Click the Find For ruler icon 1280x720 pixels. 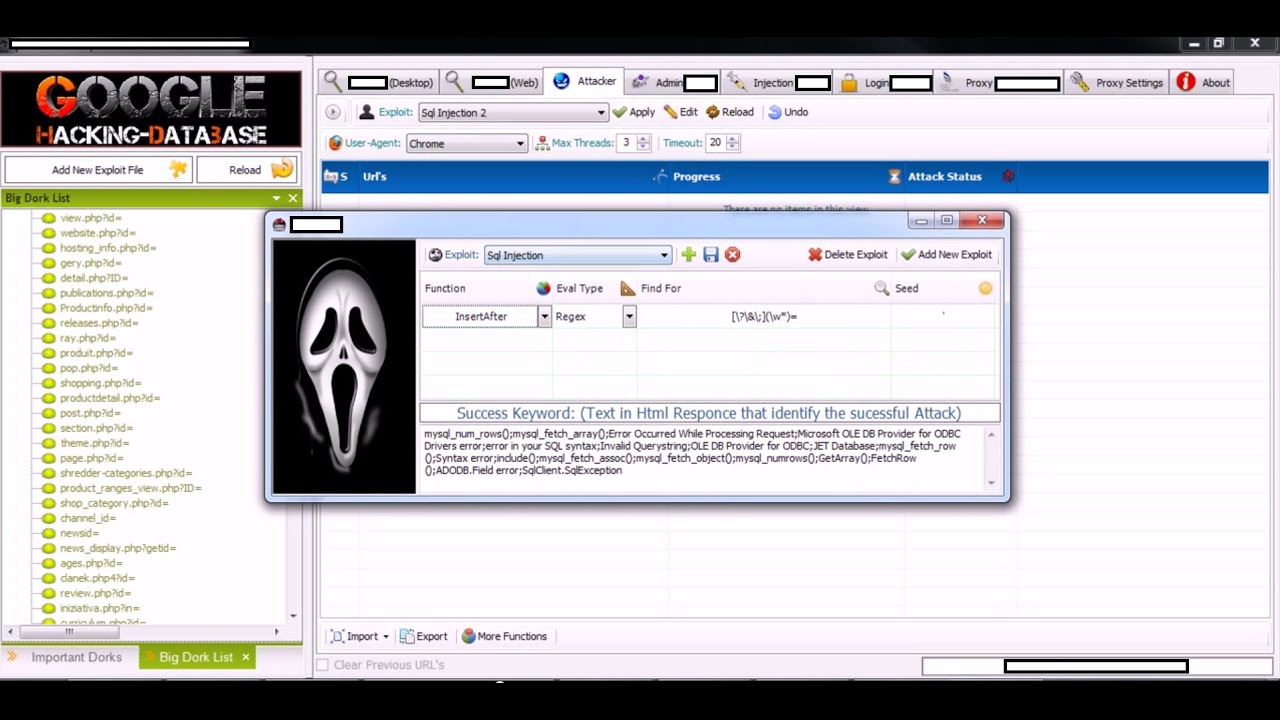point(627,288)
